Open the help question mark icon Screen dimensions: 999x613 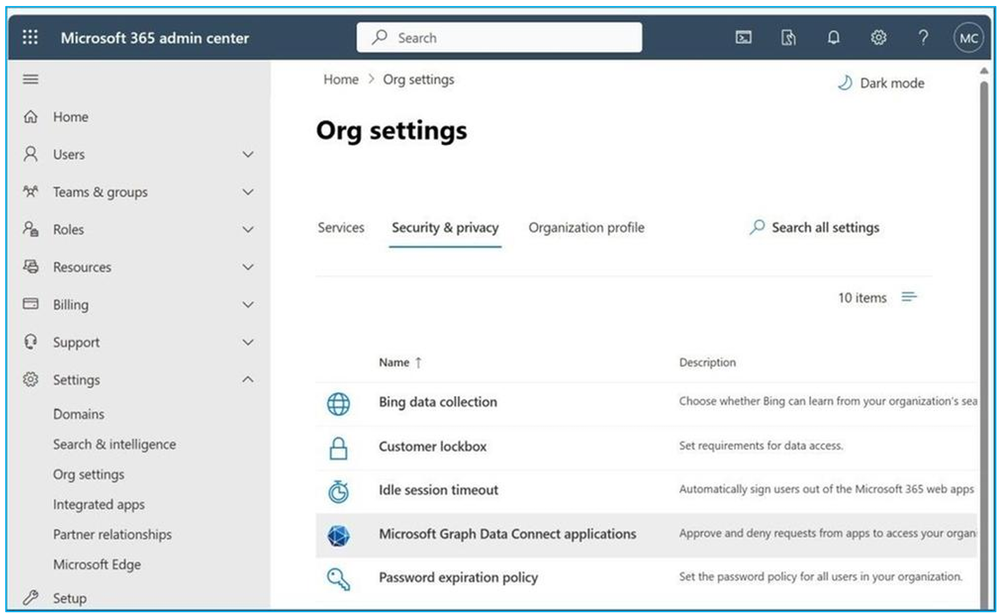point(923,38)
